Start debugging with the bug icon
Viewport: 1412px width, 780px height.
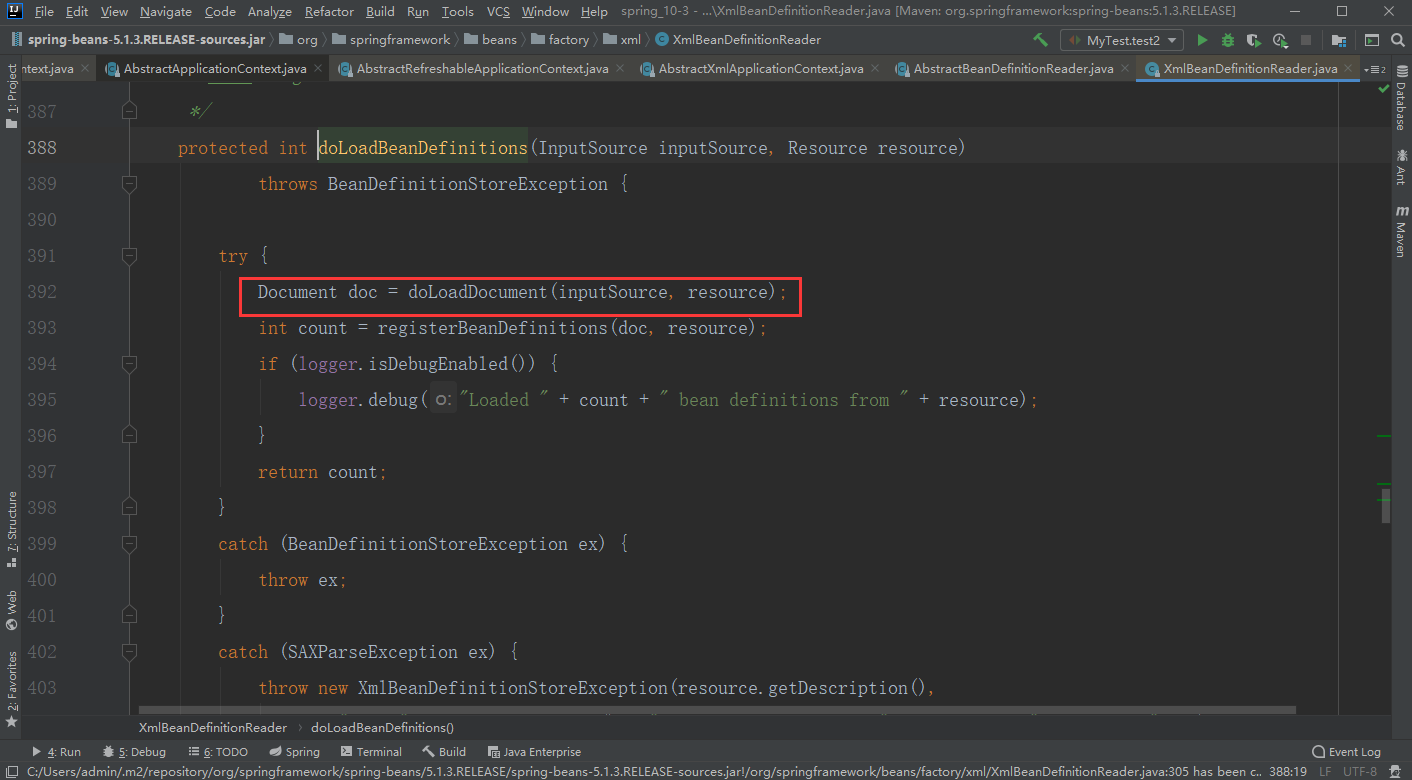[1228, 40]
